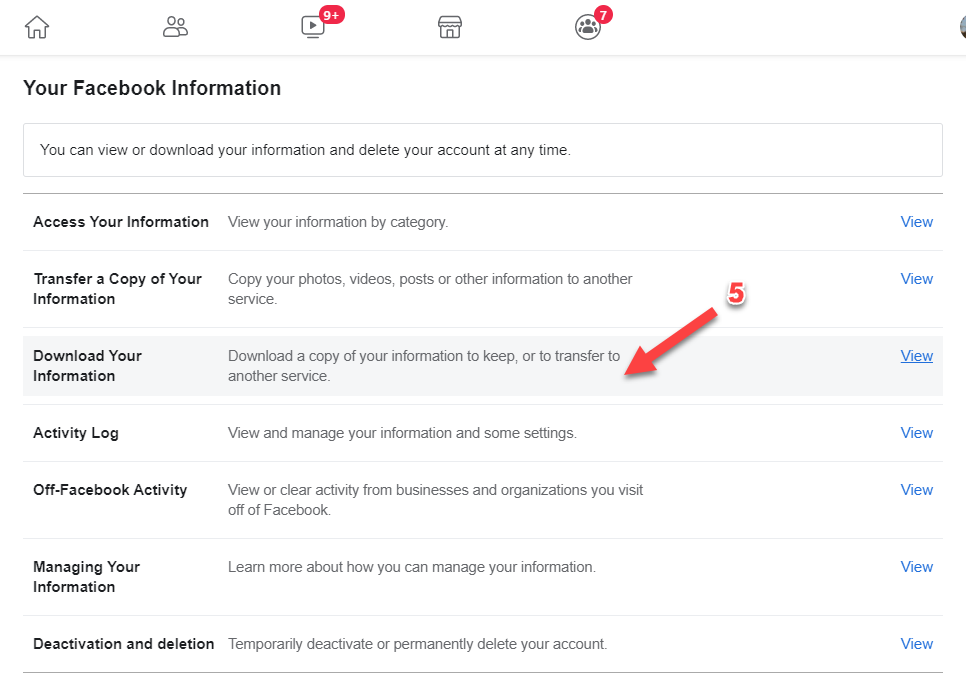Open the View link beside Activity Log

(916, 433)
